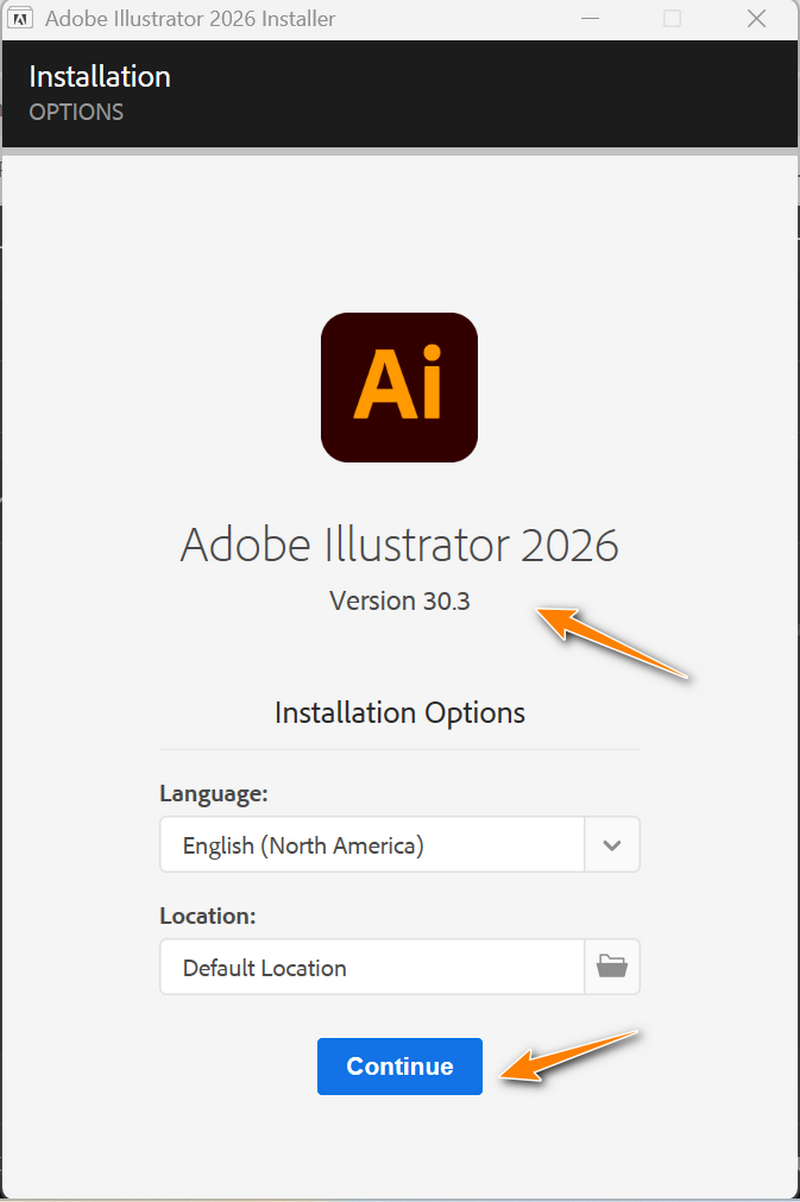800x1202 pixels.
Task: Click the Default Location field
Action: (372, 966)
